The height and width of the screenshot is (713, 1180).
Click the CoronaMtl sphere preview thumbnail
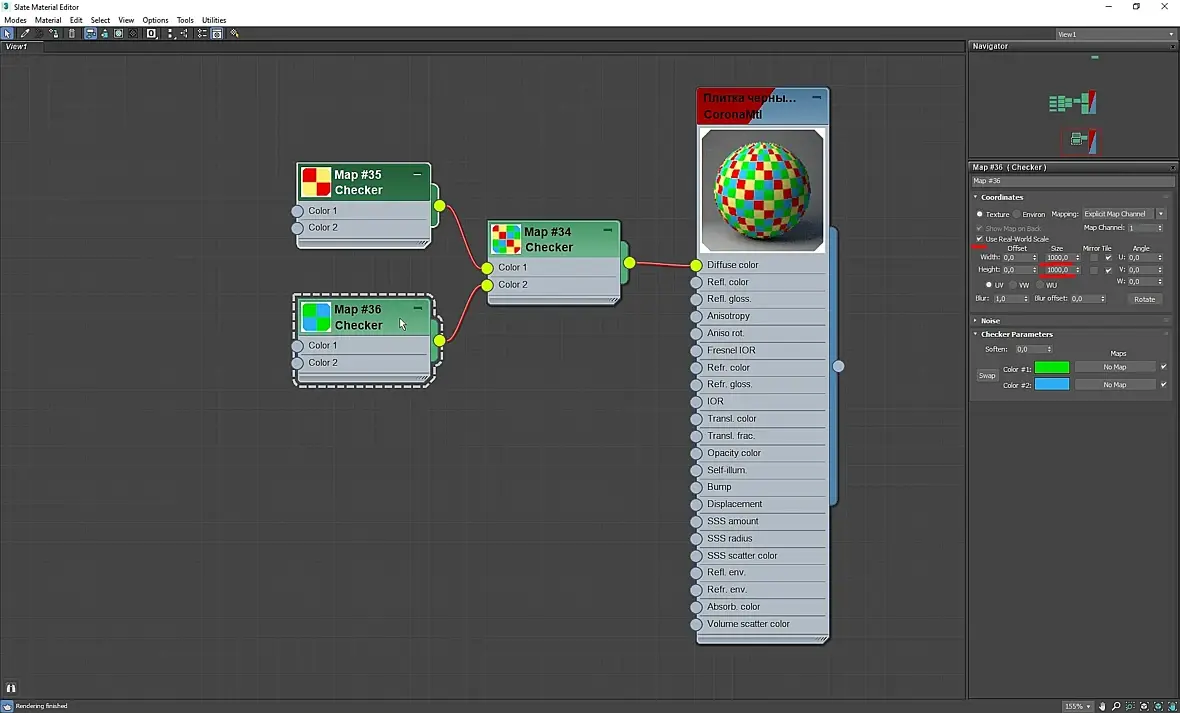762,190
